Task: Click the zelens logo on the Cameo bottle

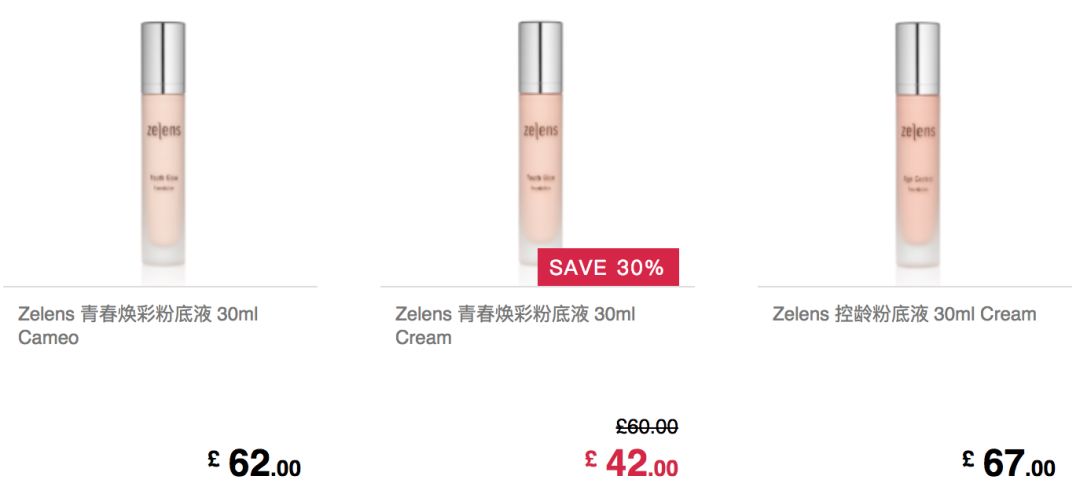Action: tap(164, 130)
